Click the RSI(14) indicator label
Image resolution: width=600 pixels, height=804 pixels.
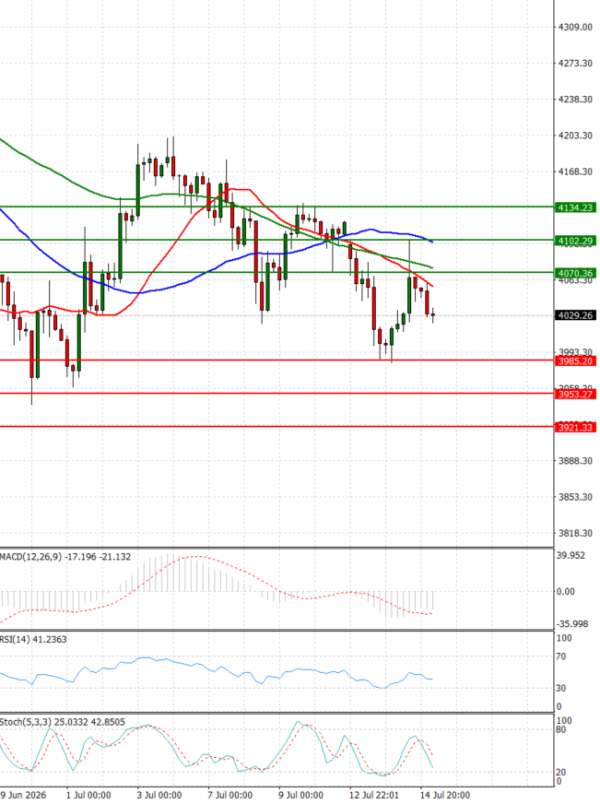(x=14, y=639)
